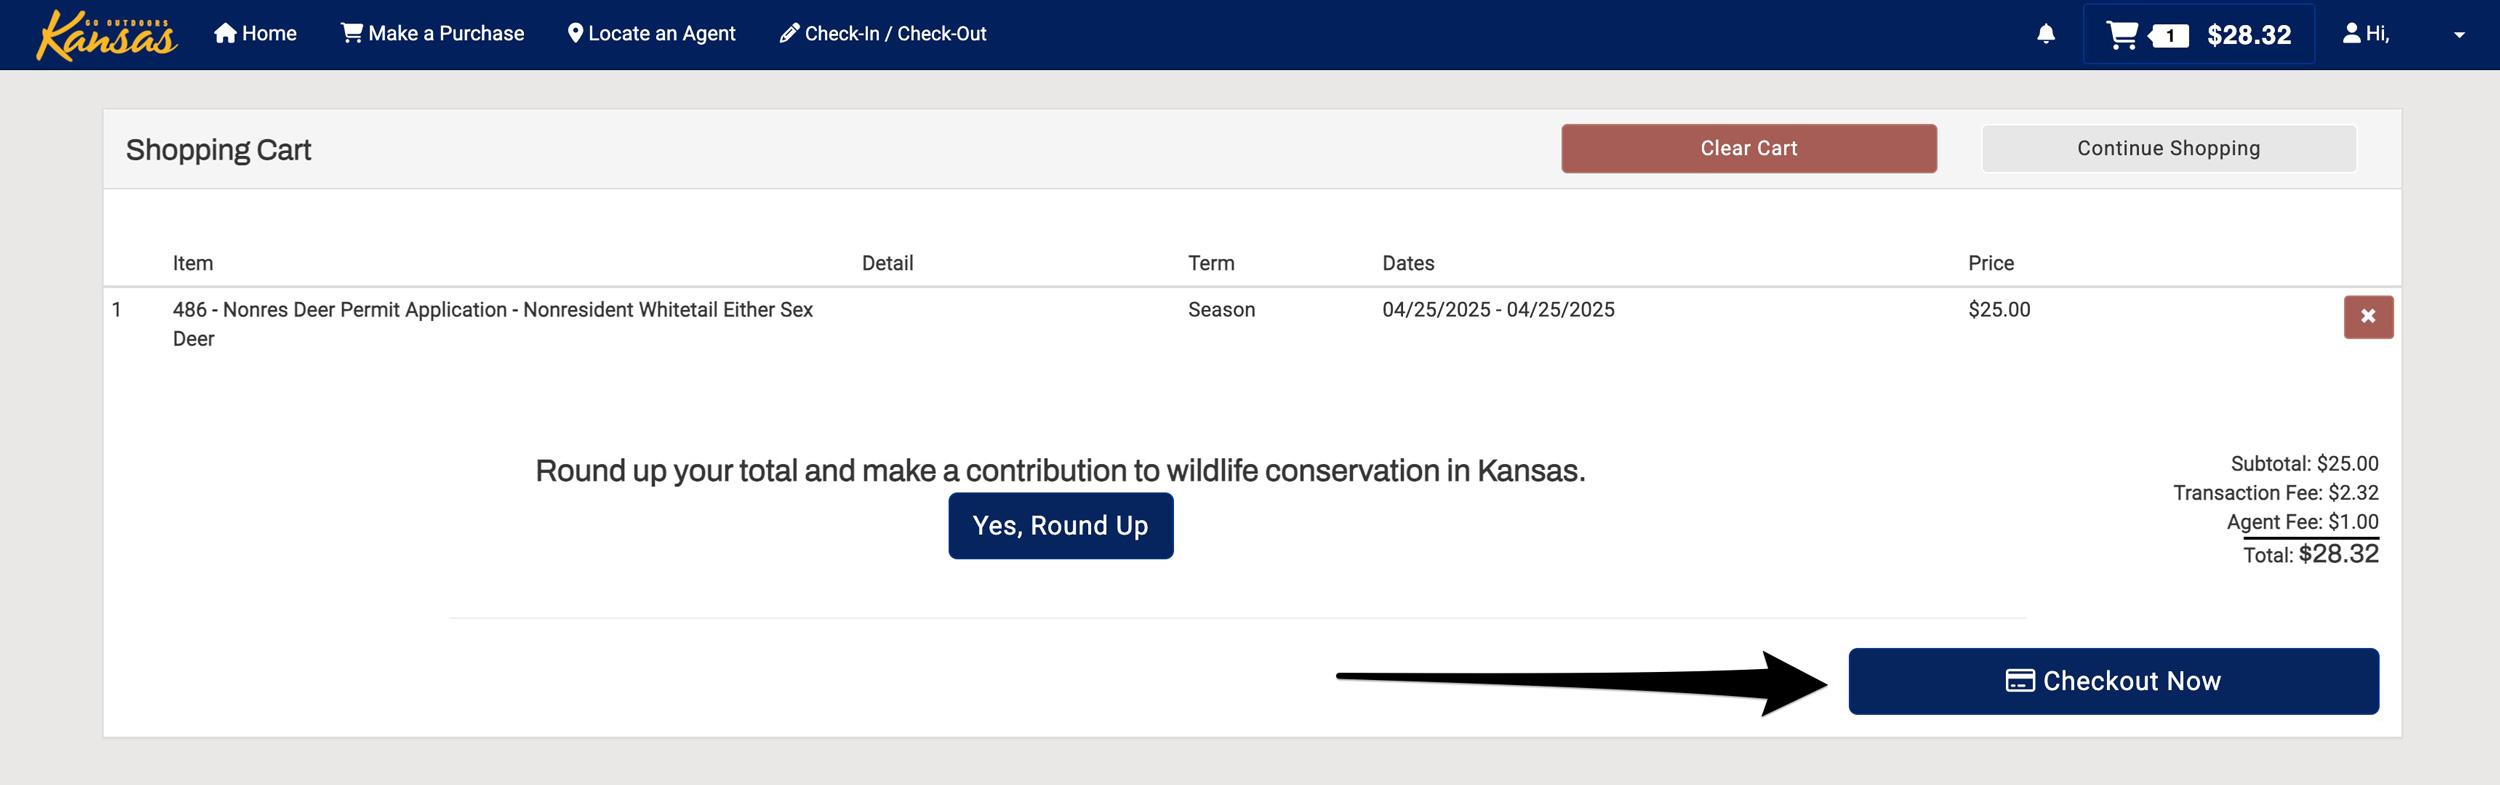Expand the cart total display showing $28.32
This screenshot has height=785, width=2500.
click(x=2255, y=33)
